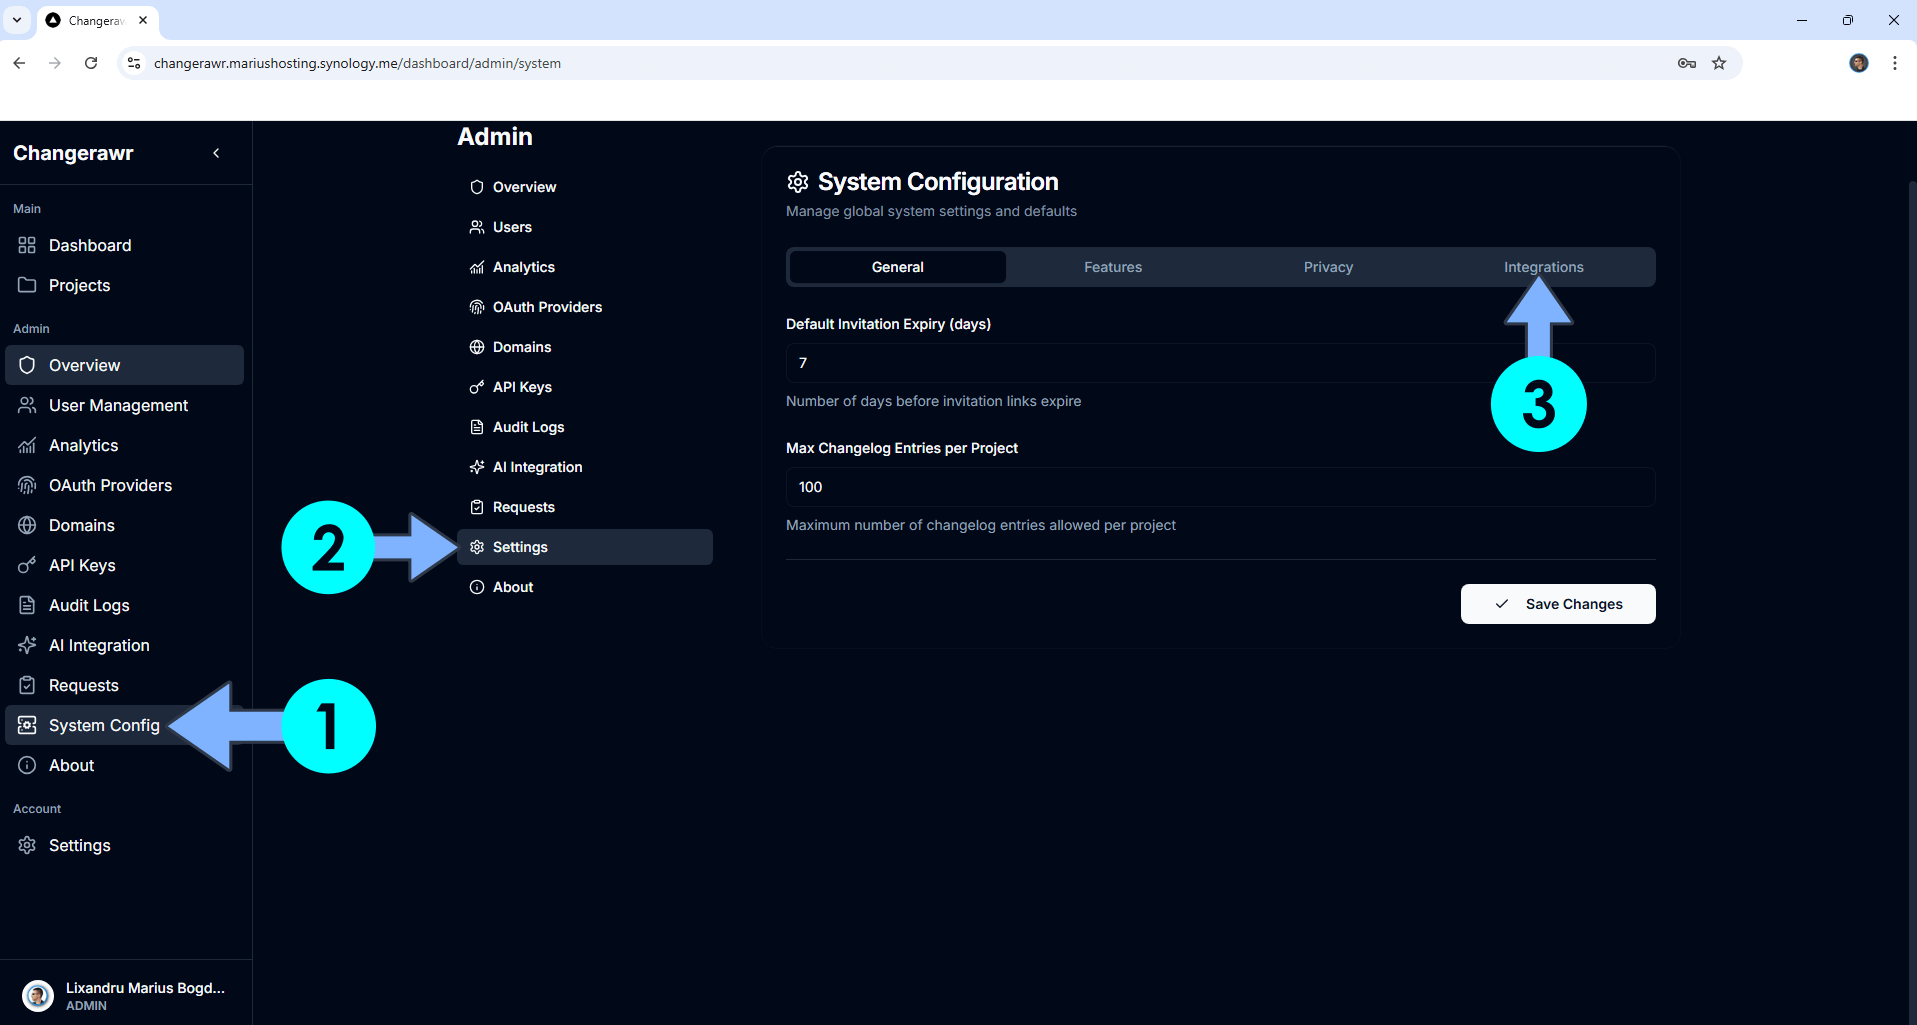
Task: Click the browser address bar URL
Action: pos(357,63)
